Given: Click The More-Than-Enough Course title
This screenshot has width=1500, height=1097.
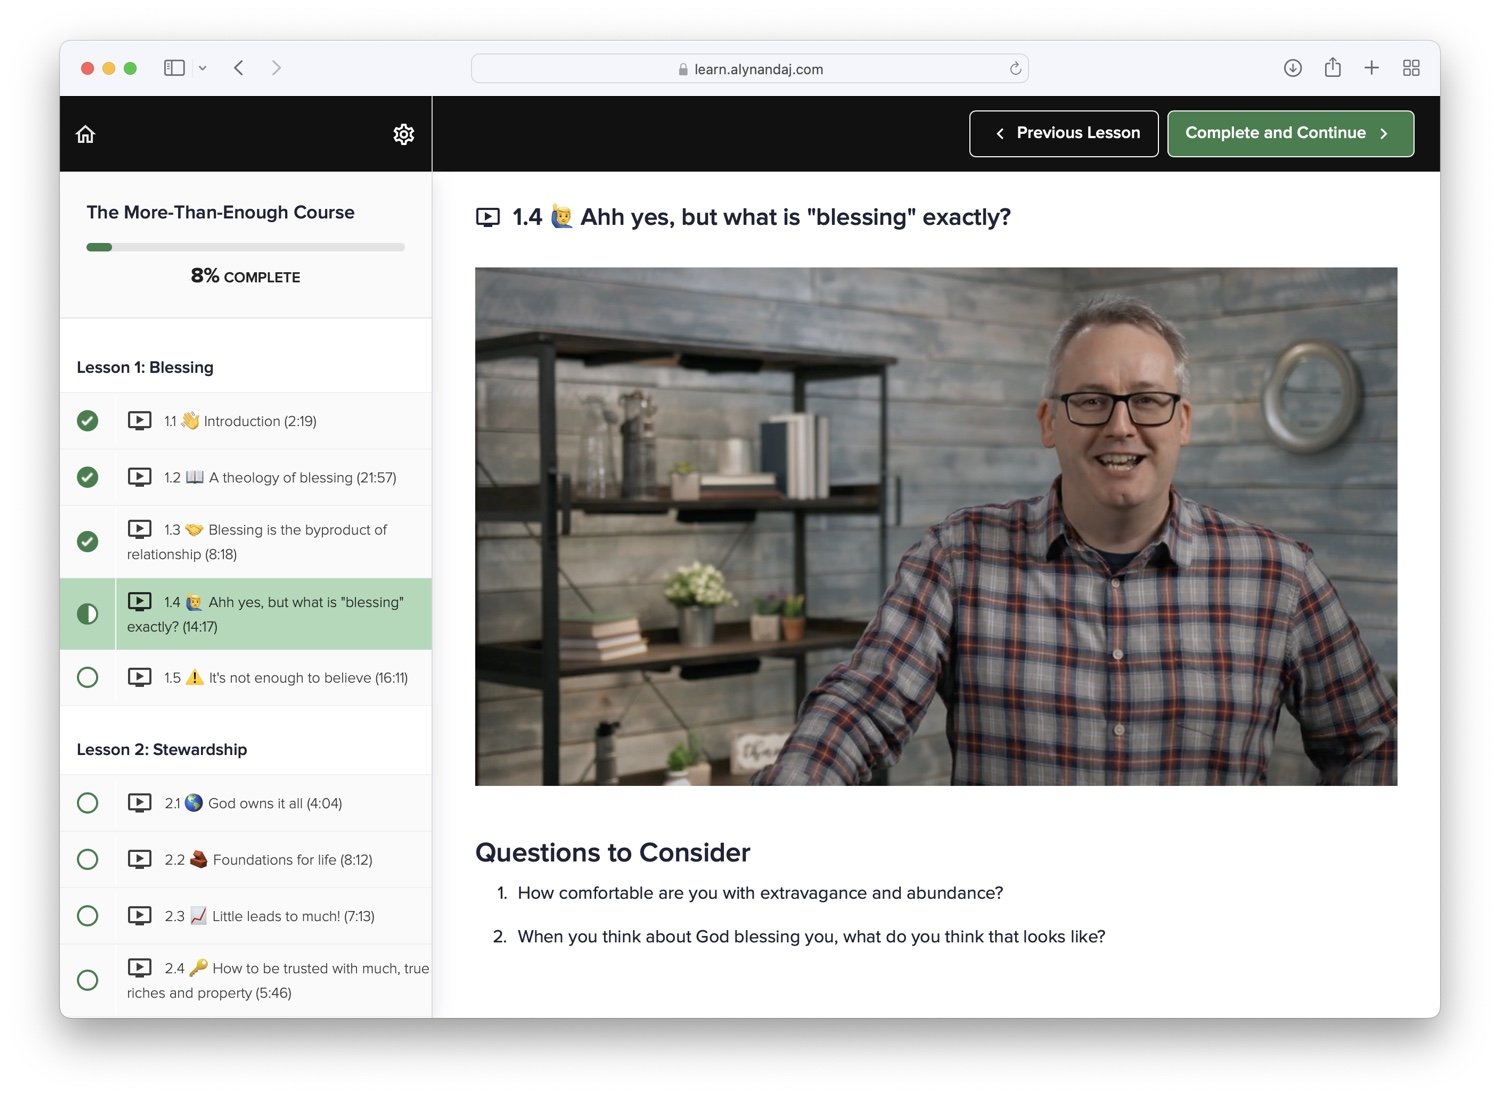Looking at the screenshot, I should click(220, 212).
